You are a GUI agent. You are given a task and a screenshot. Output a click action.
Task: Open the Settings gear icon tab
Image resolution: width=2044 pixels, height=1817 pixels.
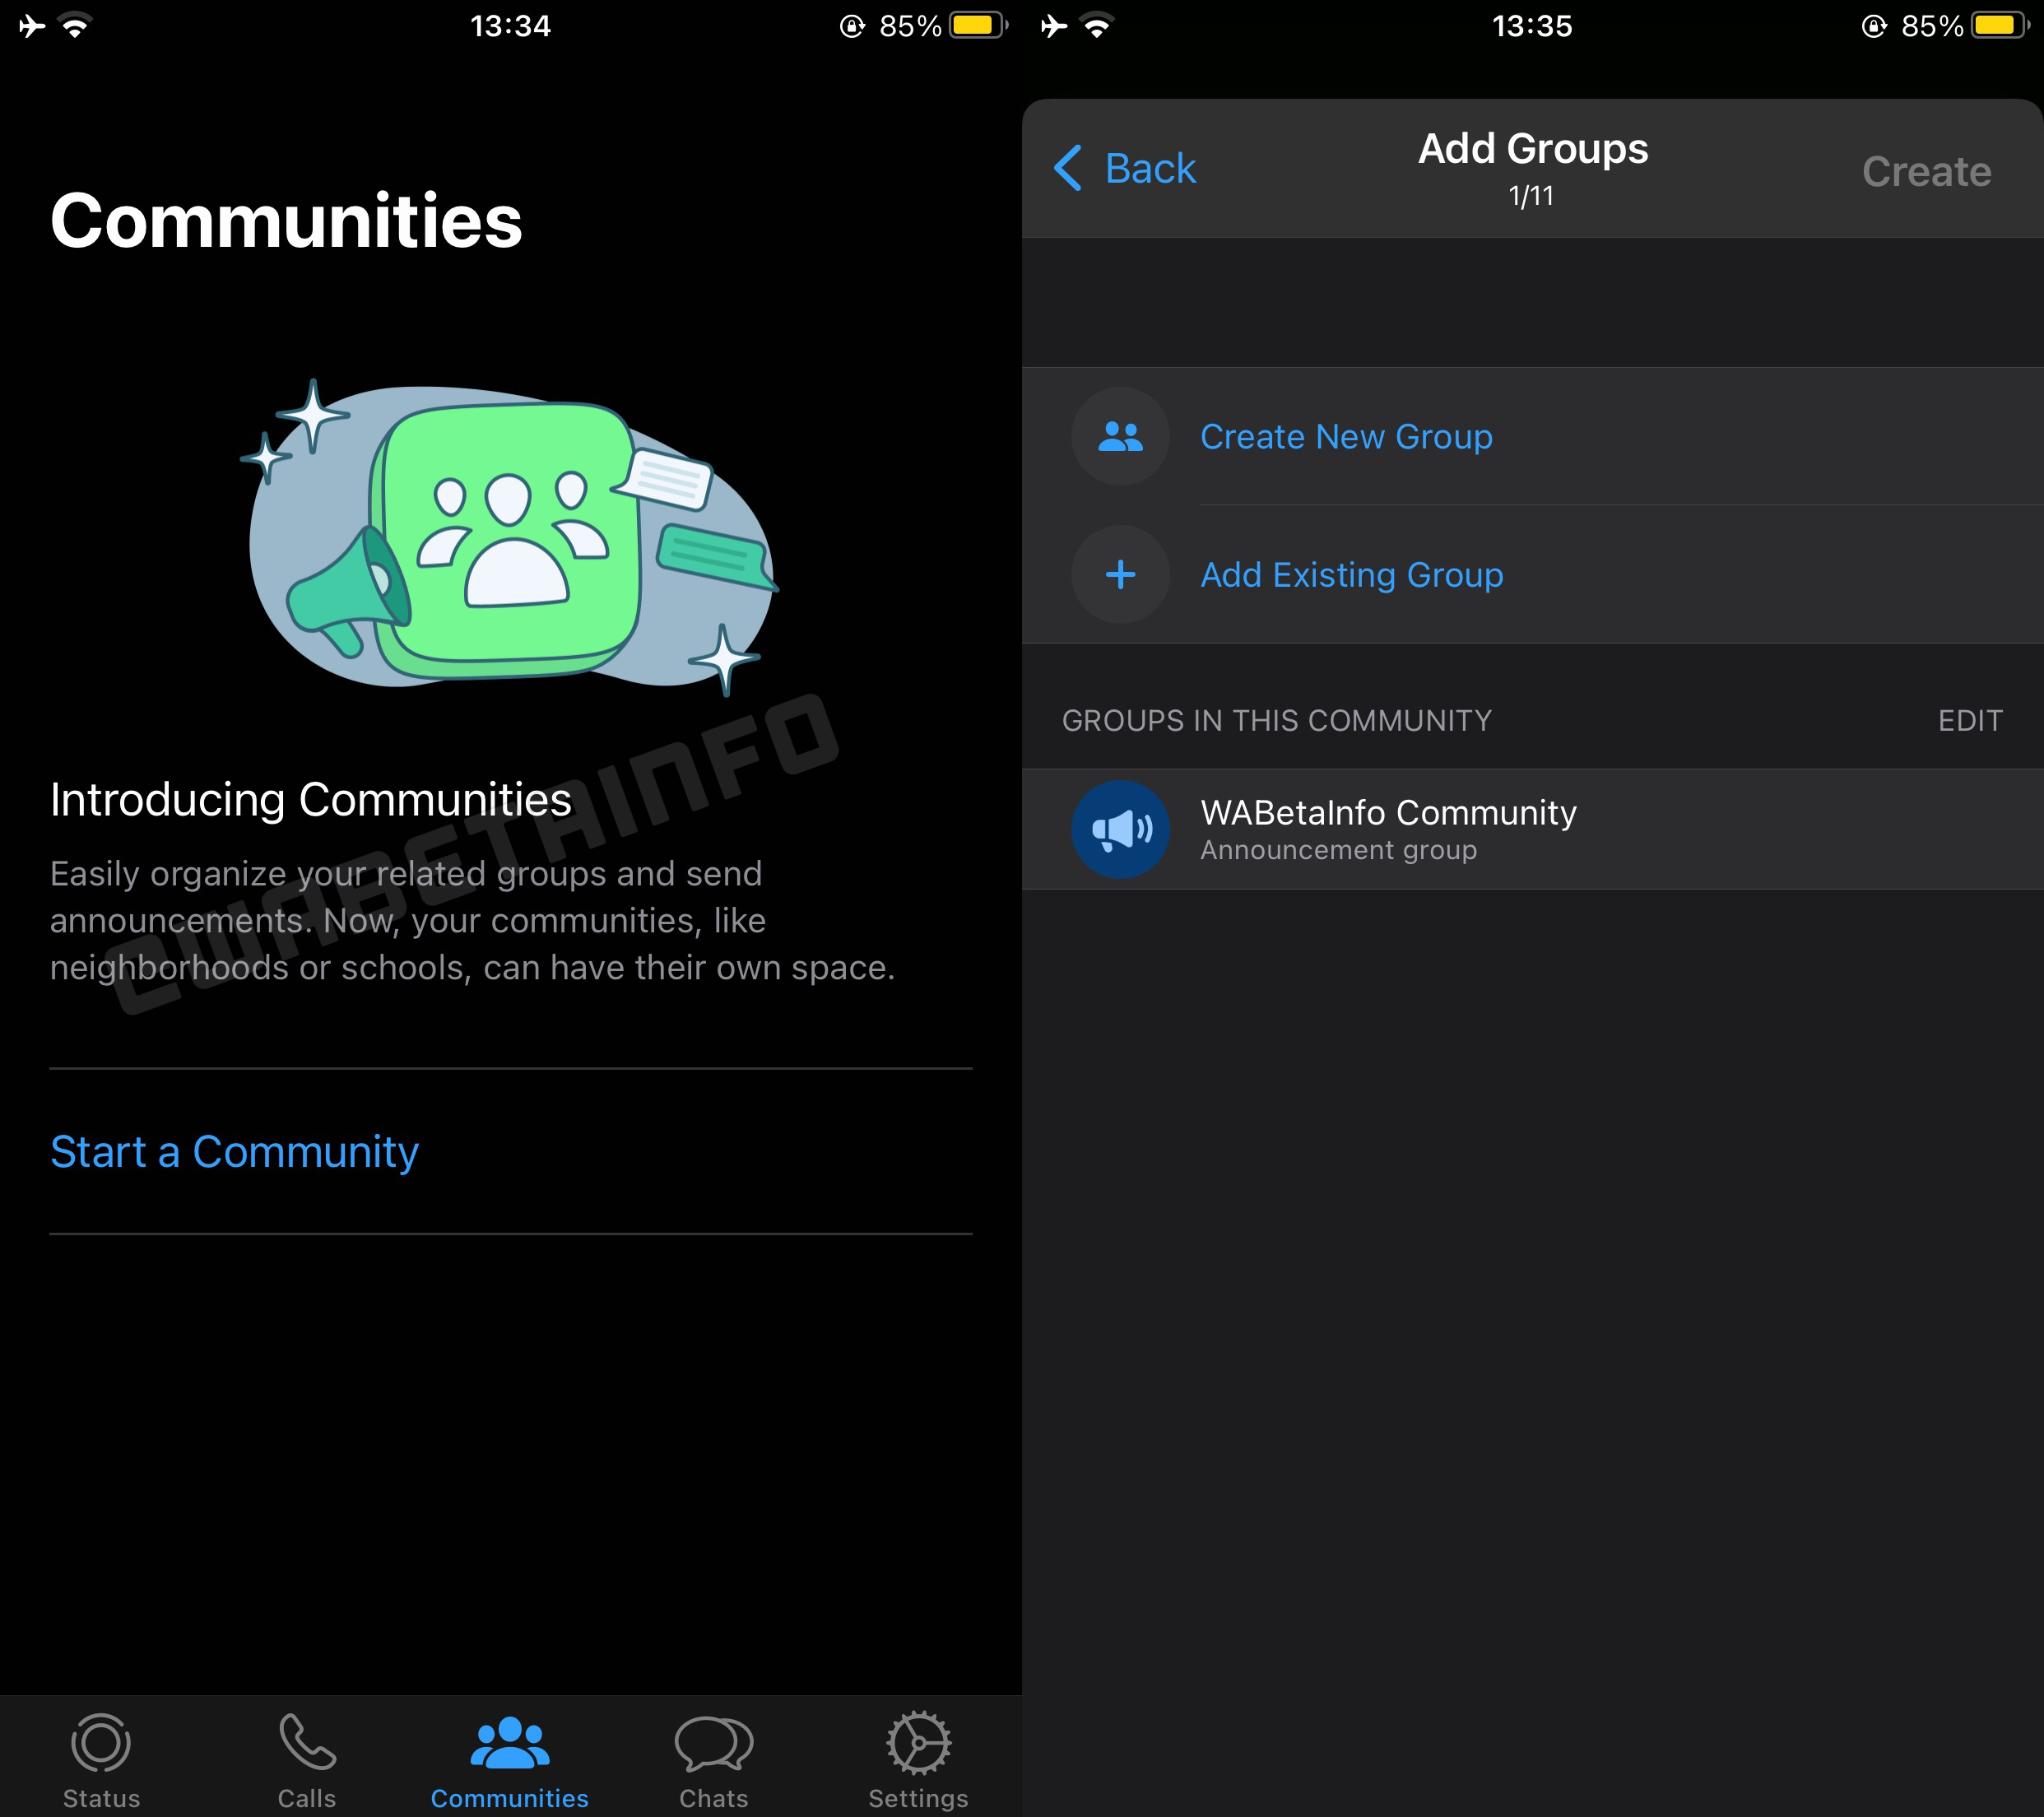click(918, 1743)
